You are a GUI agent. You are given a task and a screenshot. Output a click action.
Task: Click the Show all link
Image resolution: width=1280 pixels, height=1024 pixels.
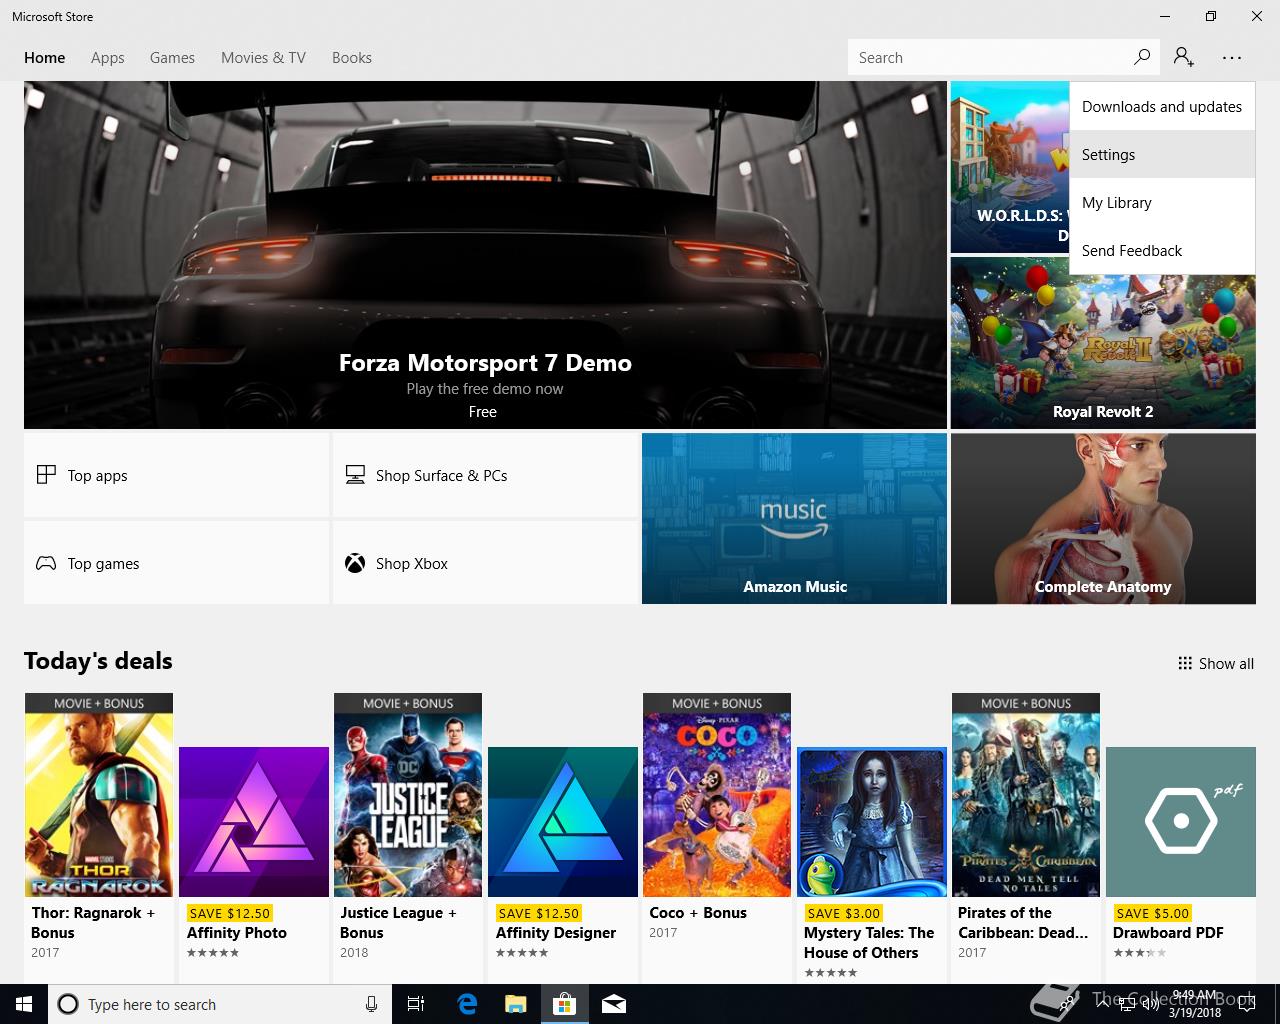1216,663
